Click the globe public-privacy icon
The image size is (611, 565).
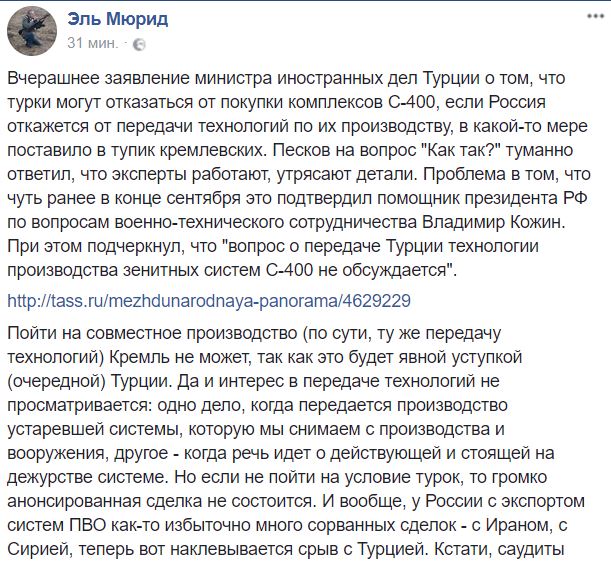point(139,44)
